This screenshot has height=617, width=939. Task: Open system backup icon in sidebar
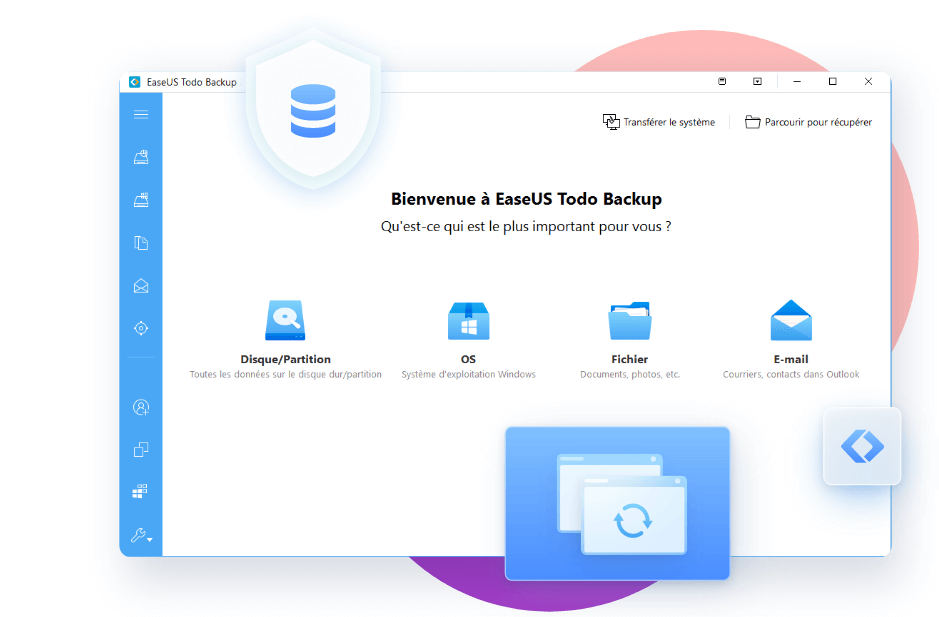[x=141, y=200]
